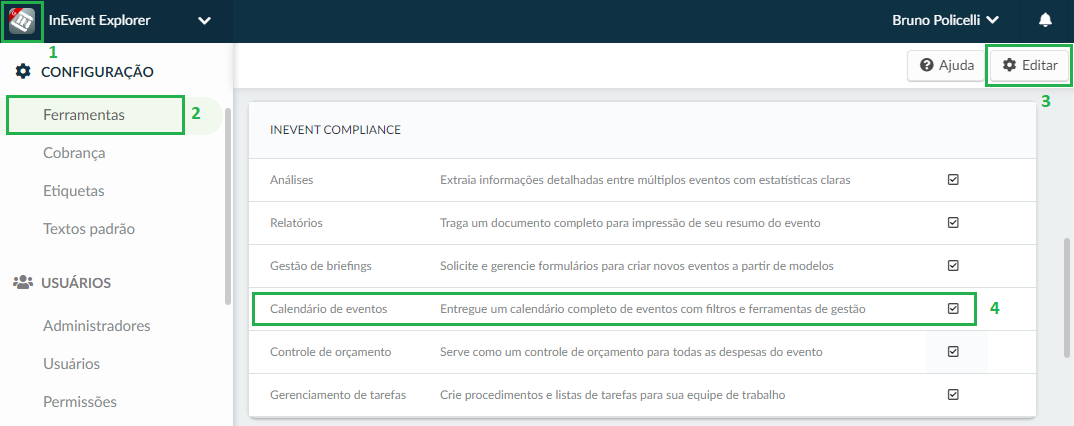
Task: Click the Gerenciamento de tarefas label
Action: coord(338,395)
